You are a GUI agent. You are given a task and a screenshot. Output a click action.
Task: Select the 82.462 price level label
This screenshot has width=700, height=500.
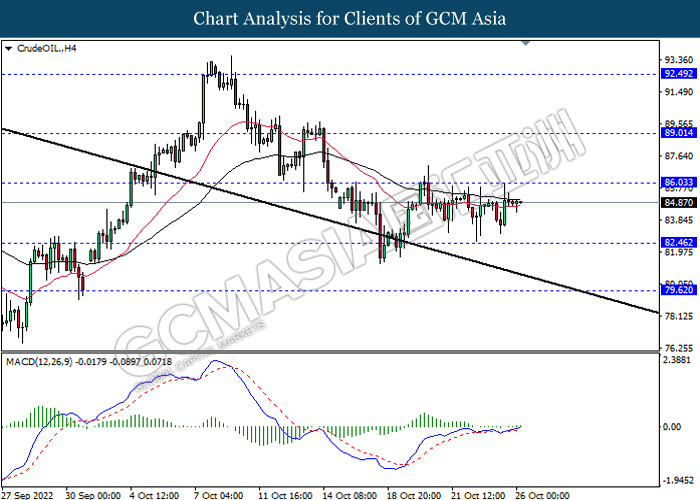pos(679,242)
